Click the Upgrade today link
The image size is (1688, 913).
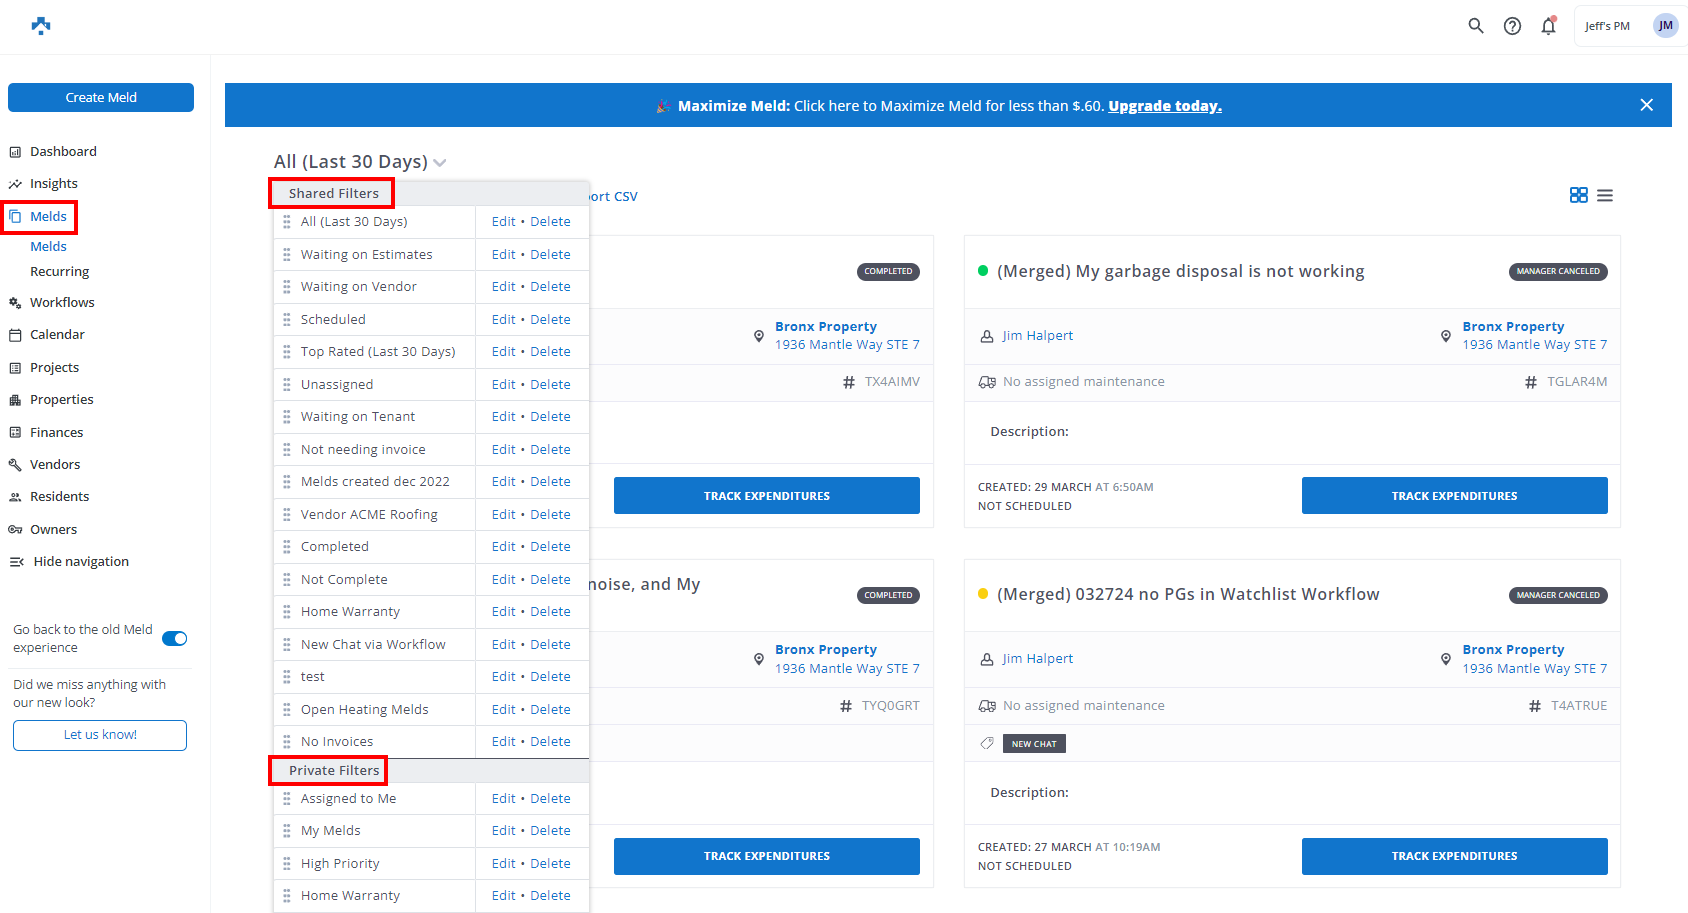(x=1164, y=106)
